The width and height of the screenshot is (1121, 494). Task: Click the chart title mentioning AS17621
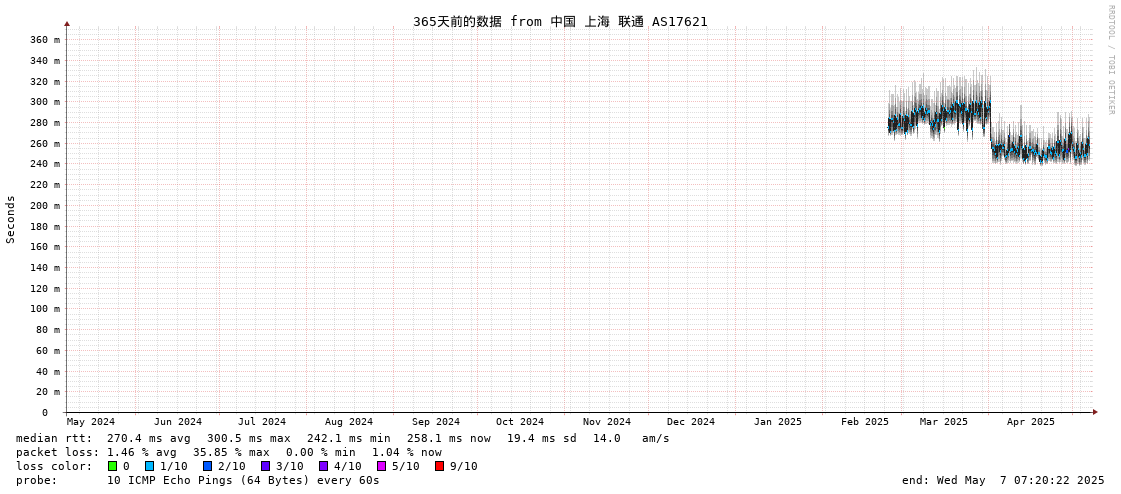pyautogui.click(x=560, y=21)
